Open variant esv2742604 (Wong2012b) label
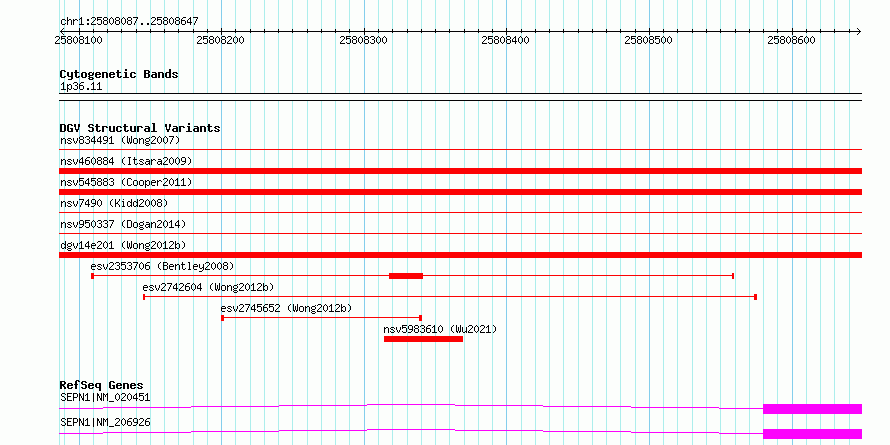This screenshot has height=445, width=890. pos(208,287)
